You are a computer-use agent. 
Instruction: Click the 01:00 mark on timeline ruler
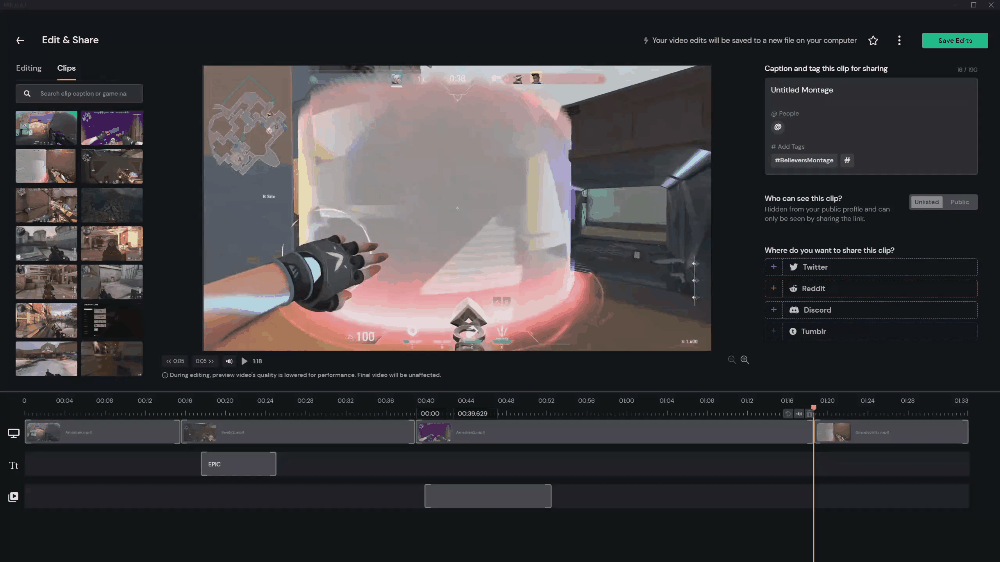(626, 401)
